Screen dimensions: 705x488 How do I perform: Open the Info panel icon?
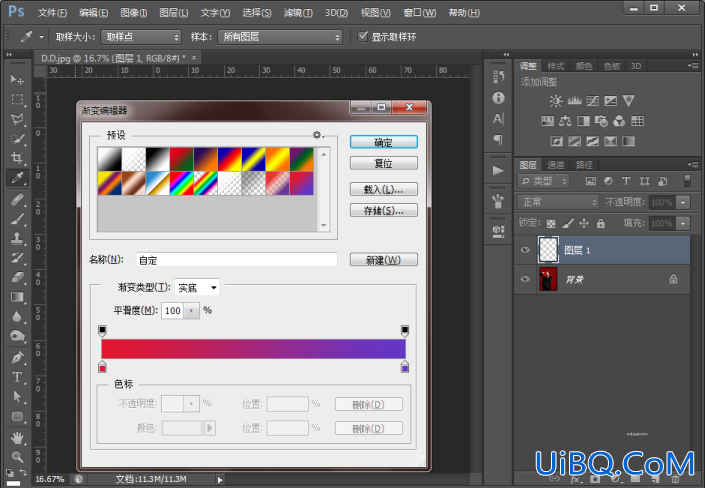[498, 98]
